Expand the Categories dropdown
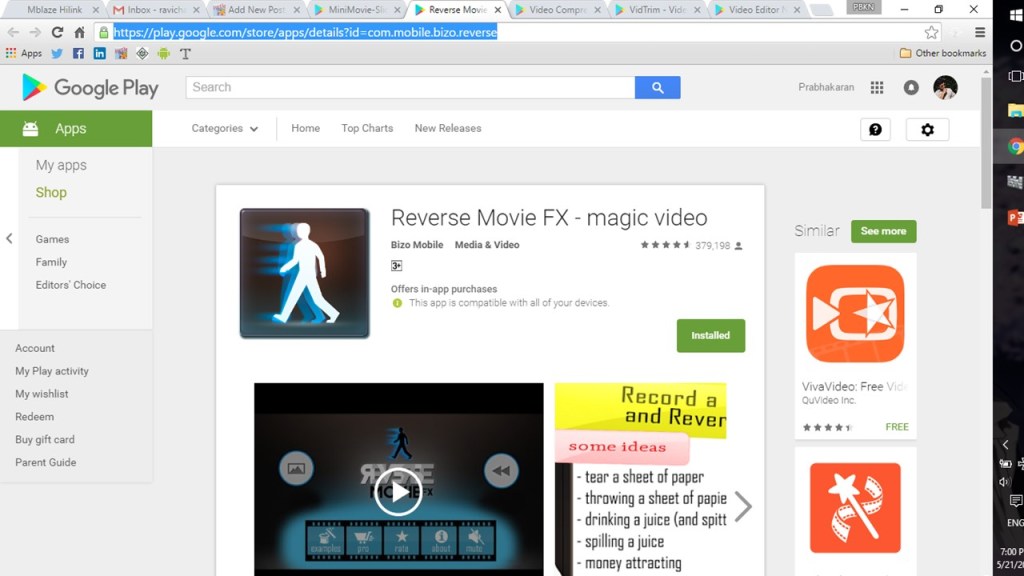Screen dimensions: 1024x576 225,129
